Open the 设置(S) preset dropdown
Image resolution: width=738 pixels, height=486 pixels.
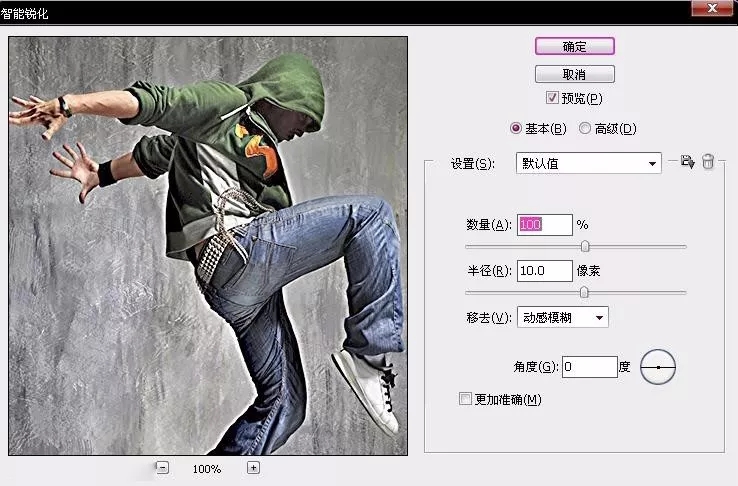click(589, 163)
